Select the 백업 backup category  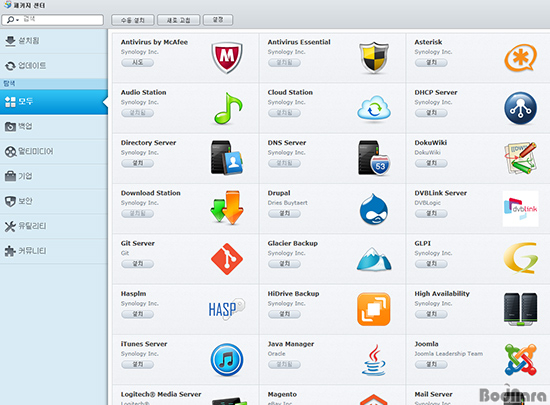coord(54,127)
